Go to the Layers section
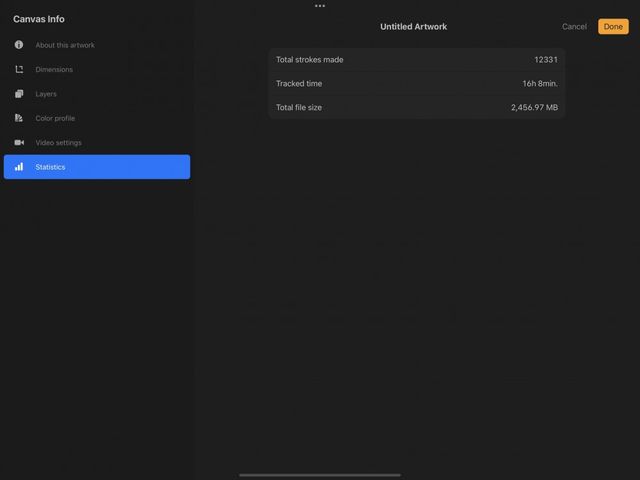The width and height of the screenshot is (640, 480). coord(97,94)
